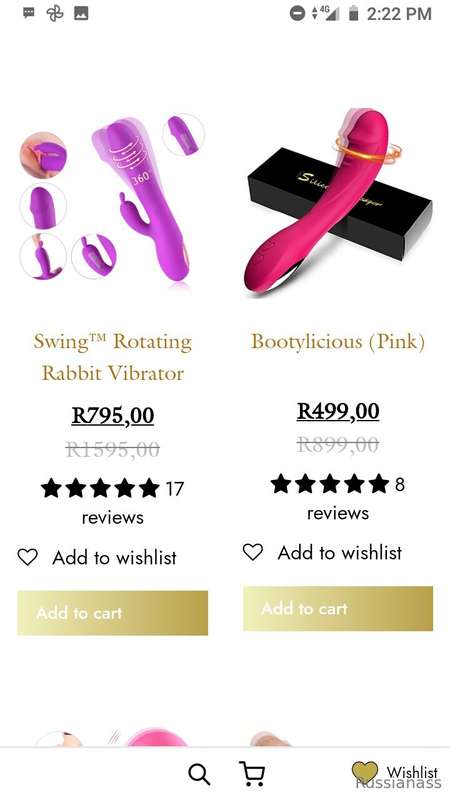View the pink Bootylicious product image

tap(338, 200)
